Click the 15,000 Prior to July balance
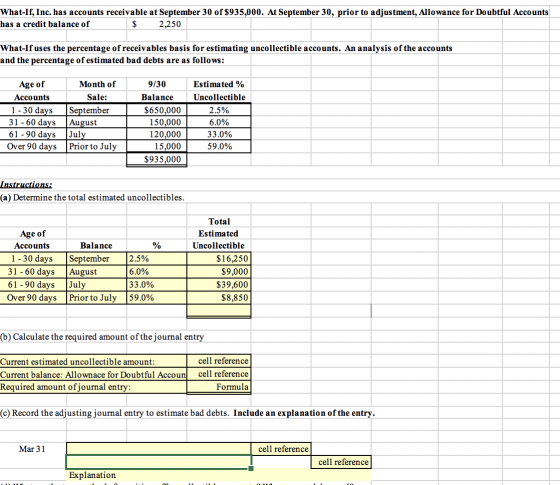Viewport: 560px width, 485px height. coord(156,146)
